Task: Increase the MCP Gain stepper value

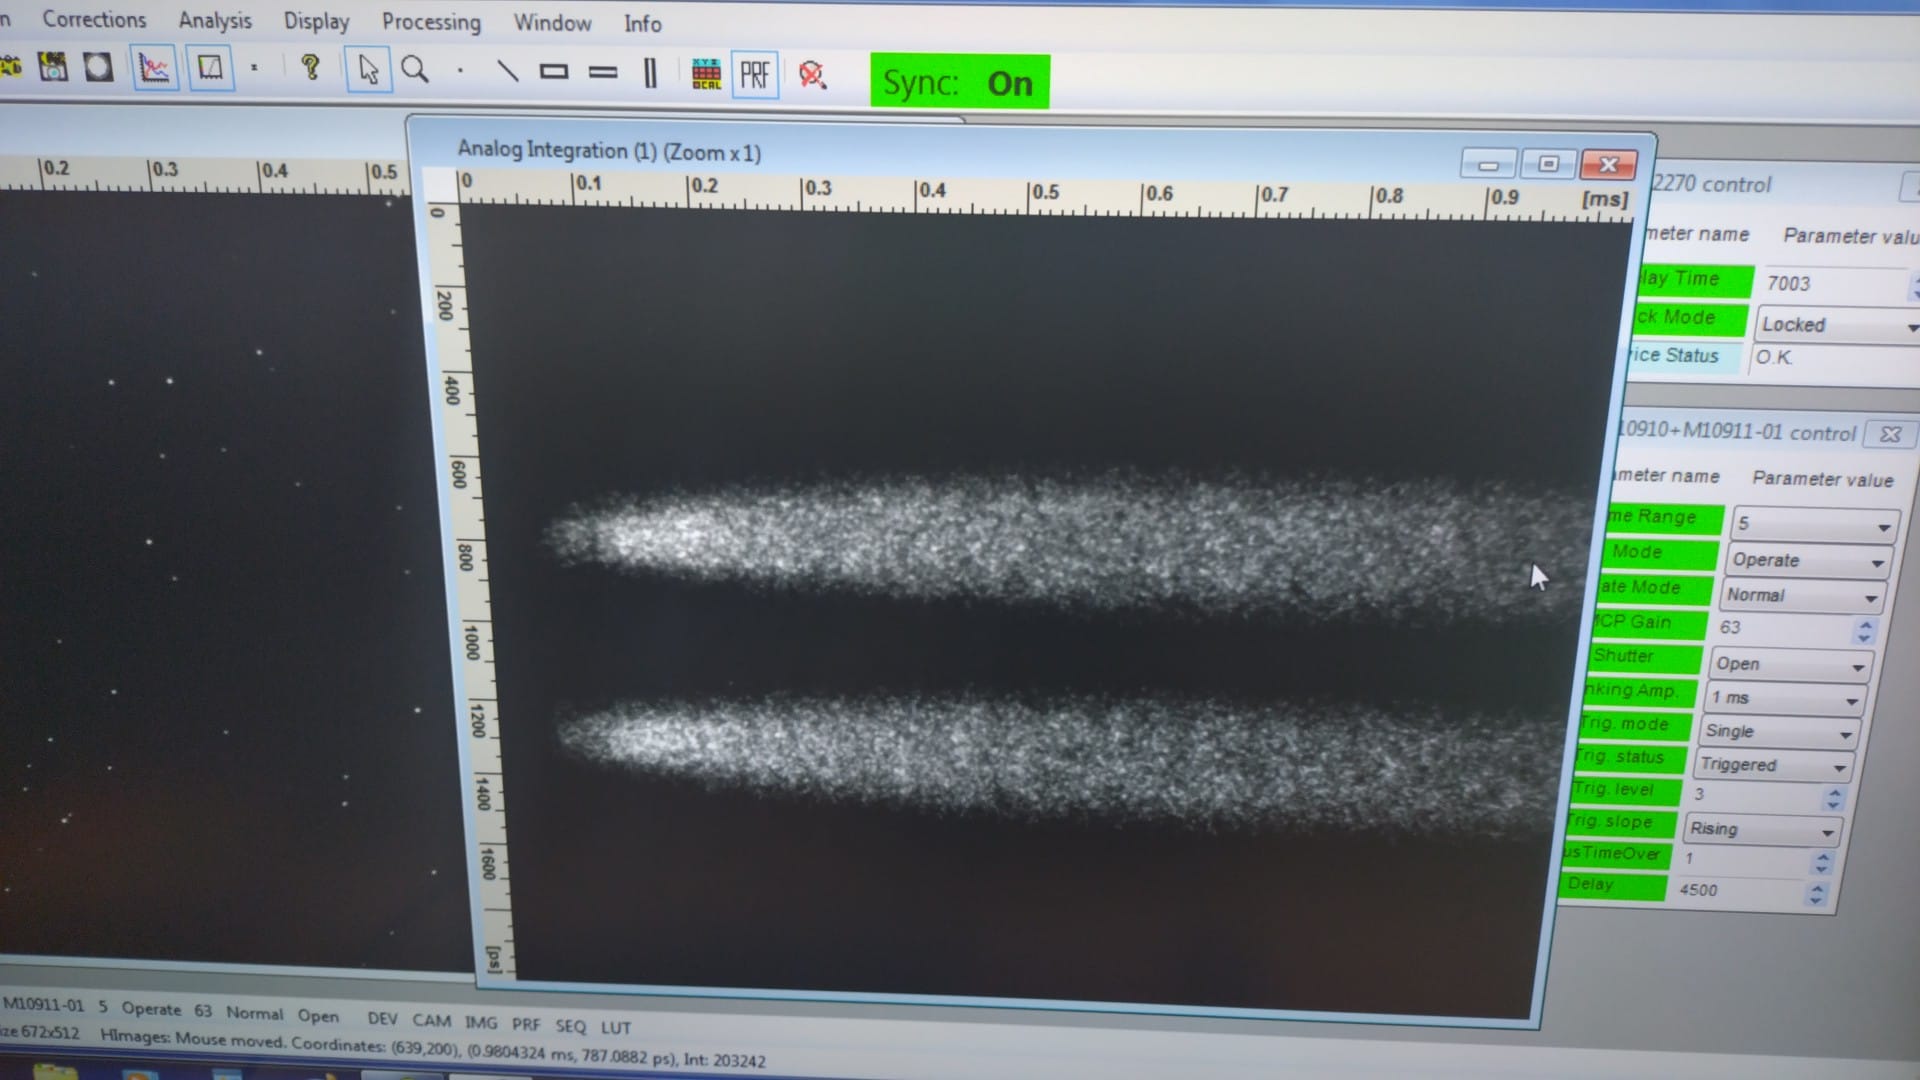Action: (x=1865, y=624)
